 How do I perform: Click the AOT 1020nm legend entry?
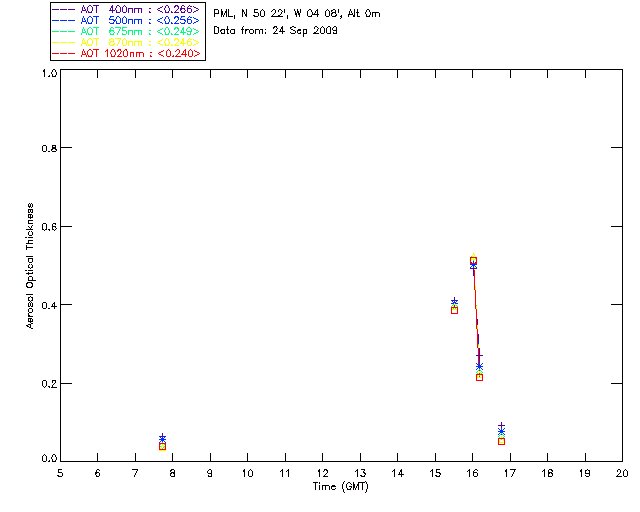pyautogui.click(x=126, y=53)
